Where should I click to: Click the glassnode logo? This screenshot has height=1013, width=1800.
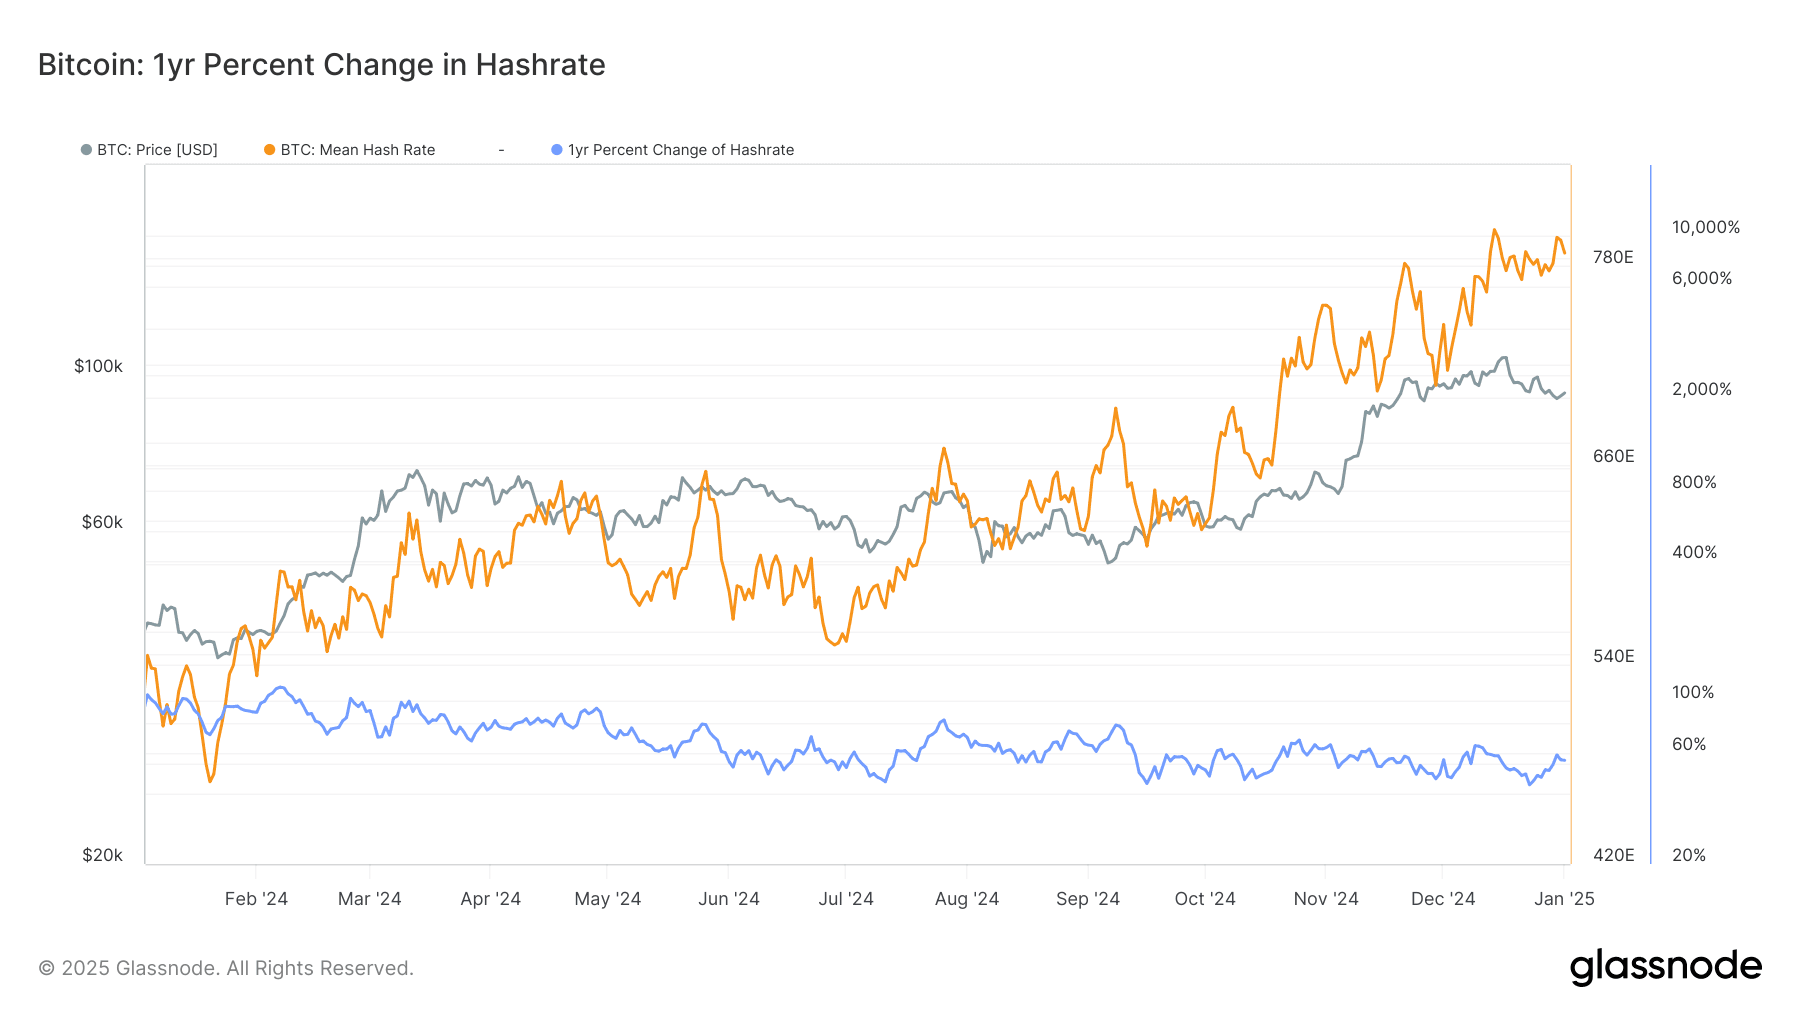click(x=1666, y=967)
